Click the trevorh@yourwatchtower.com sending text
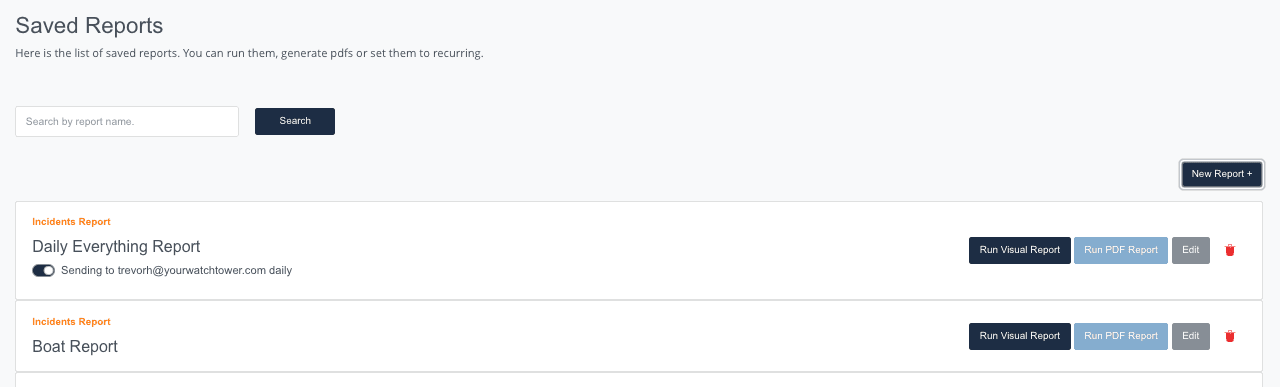Image resolution: width=1280 pixels, height=387 pixels. point(176,270)
